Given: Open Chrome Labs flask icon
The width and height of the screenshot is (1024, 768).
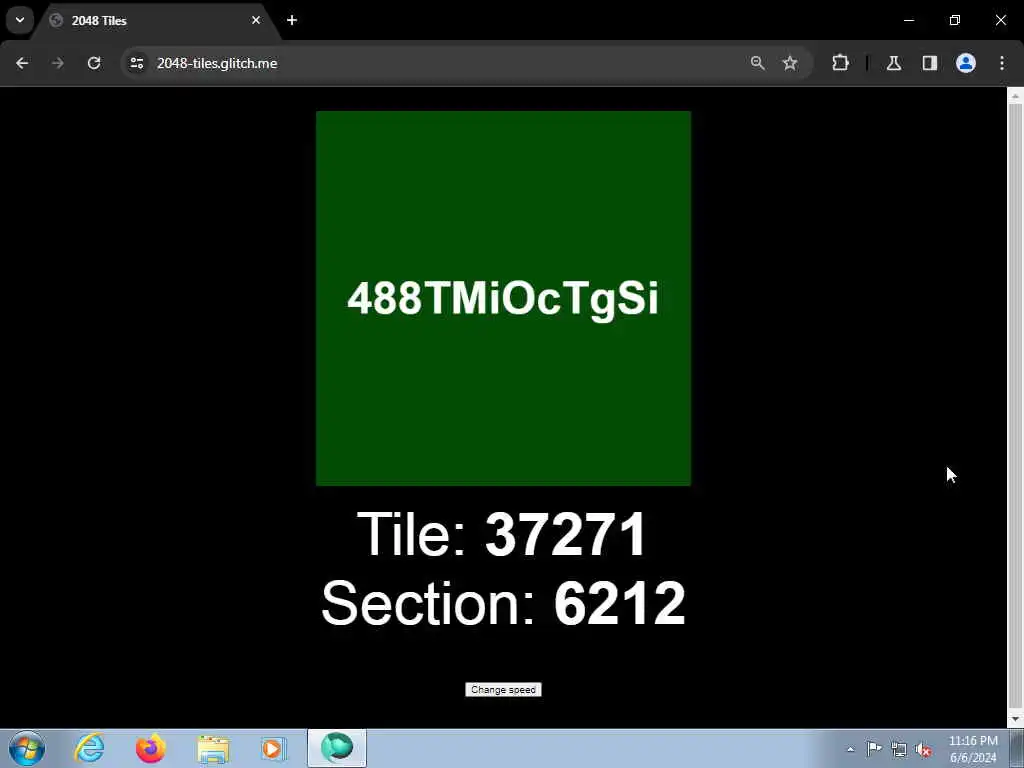Looking at the screenshot, I should tap(894, 63).
